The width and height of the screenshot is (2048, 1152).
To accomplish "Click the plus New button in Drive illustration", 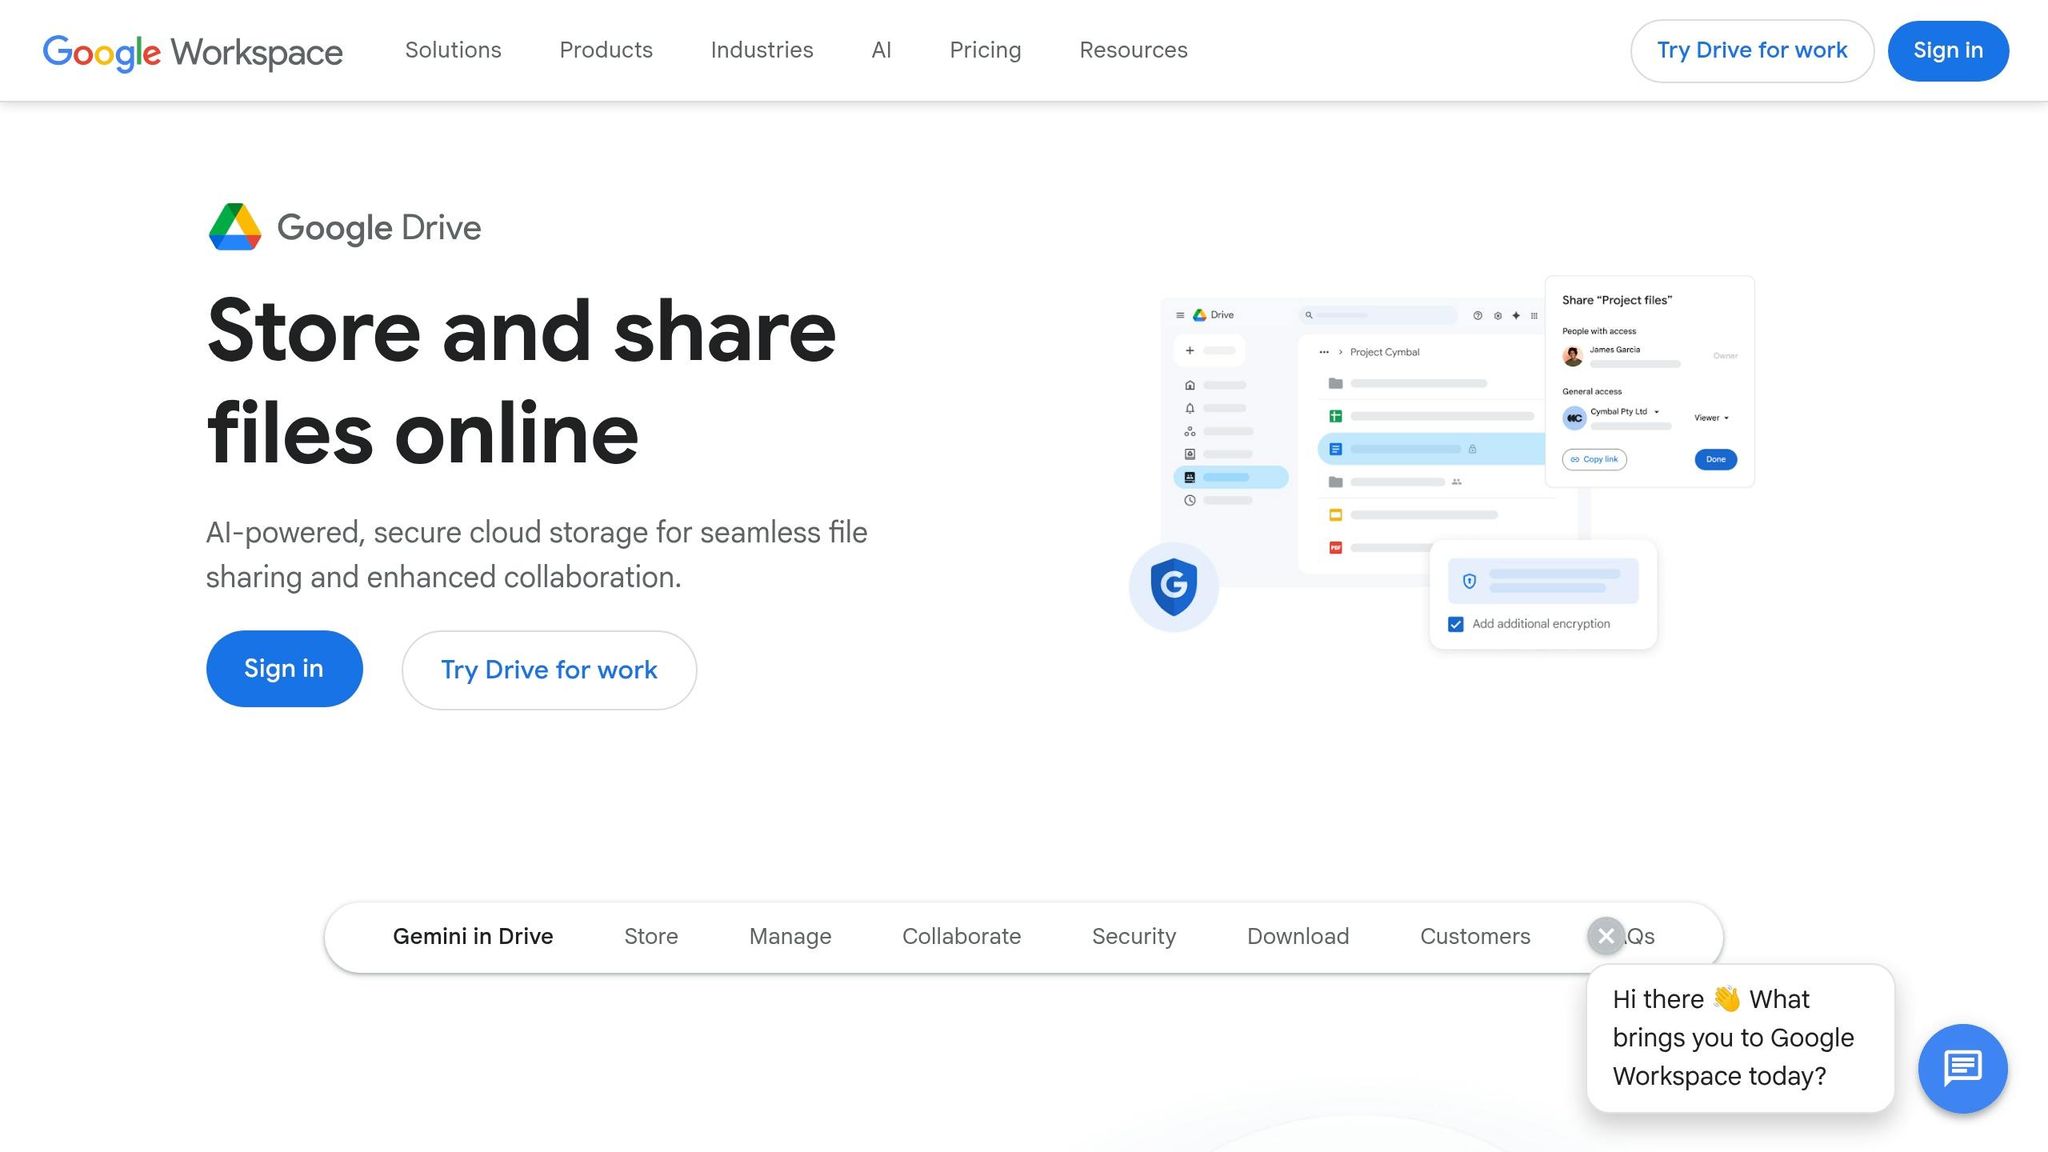I will pos(1210,351).
